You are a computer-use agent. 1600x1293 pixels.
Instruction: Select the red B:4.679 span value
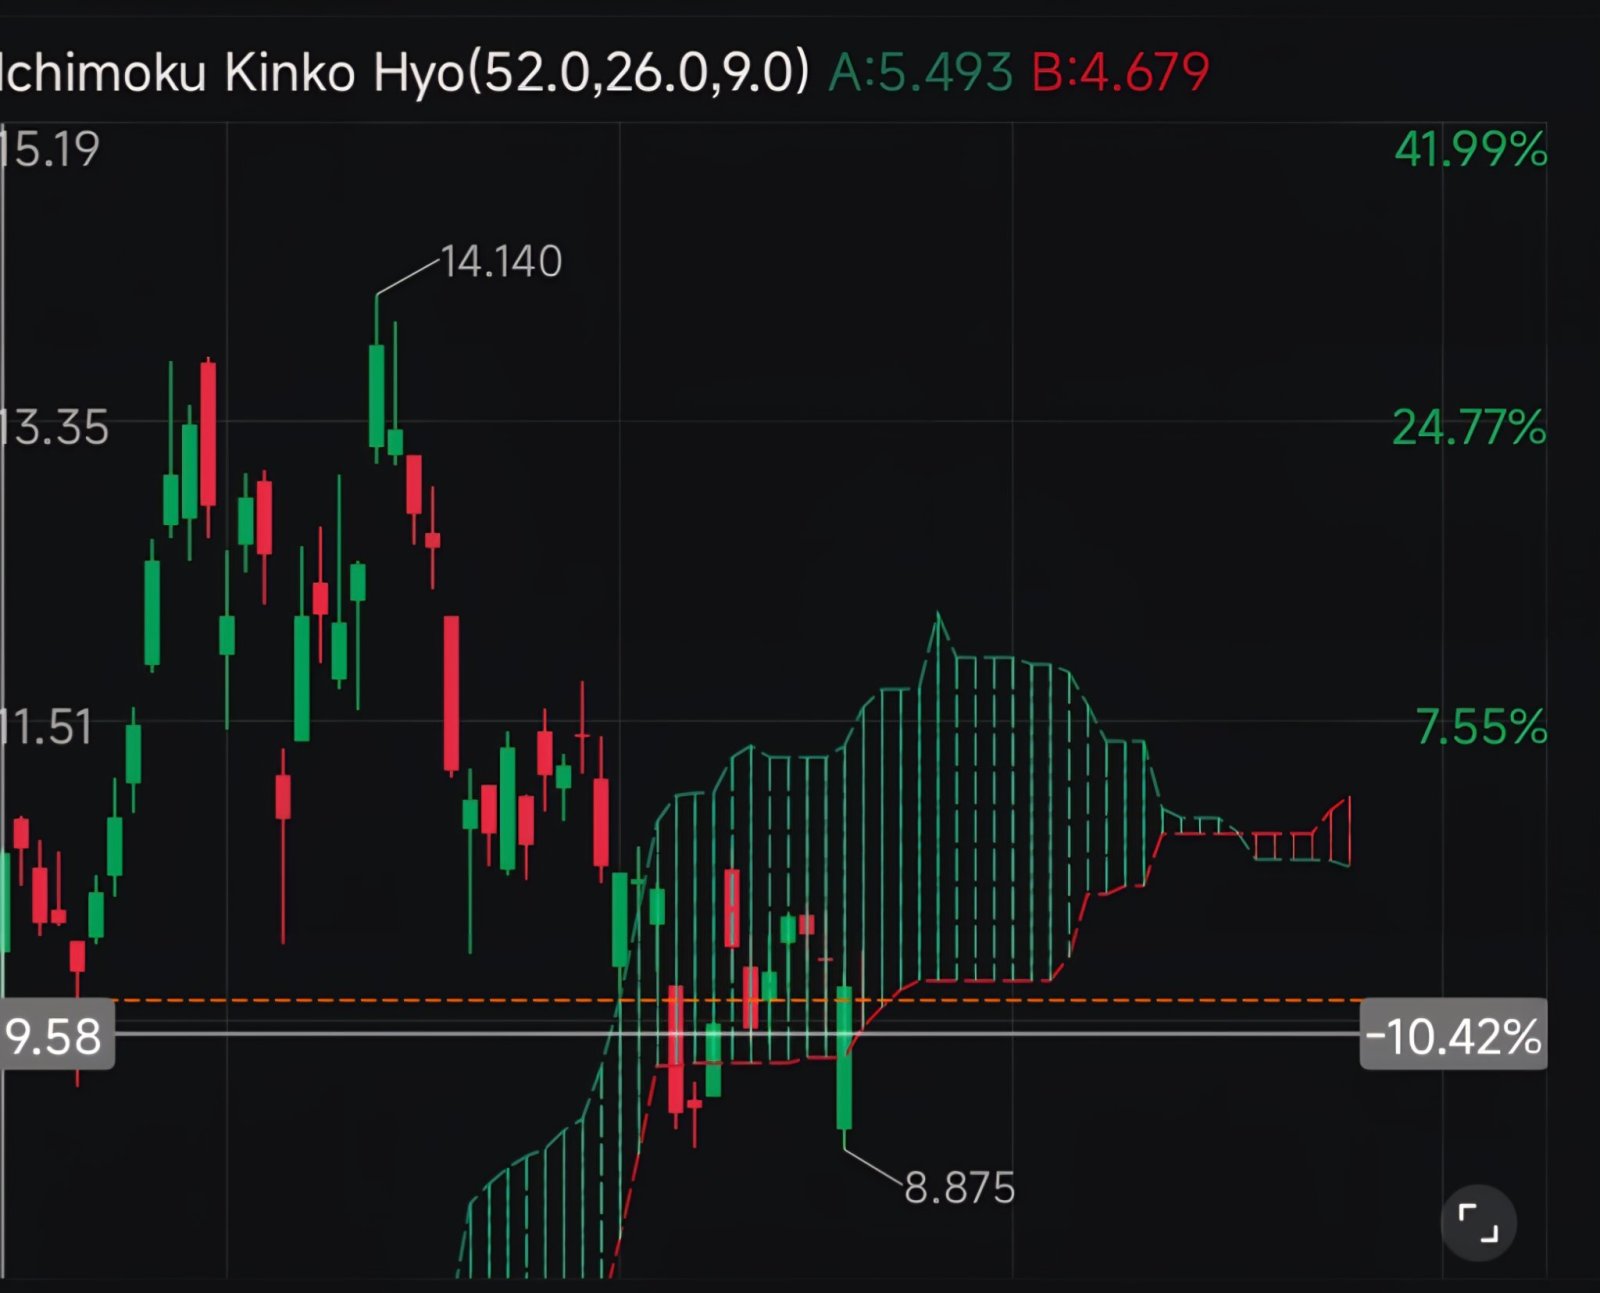(x=1120, y=72)
